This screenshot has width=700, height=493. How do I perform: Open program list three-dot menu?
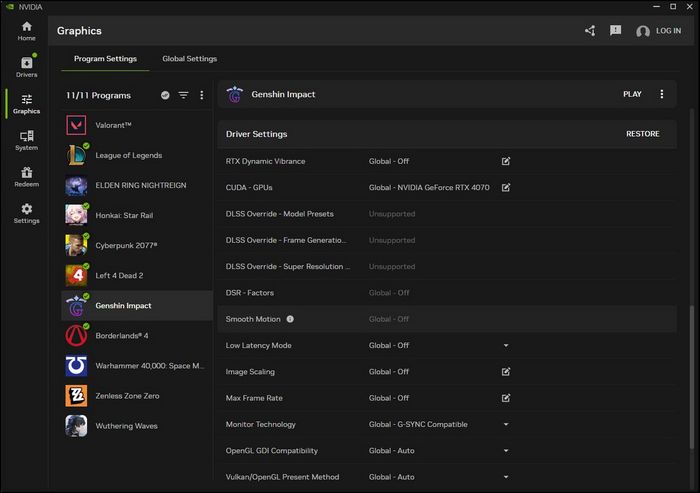(202, 95)
